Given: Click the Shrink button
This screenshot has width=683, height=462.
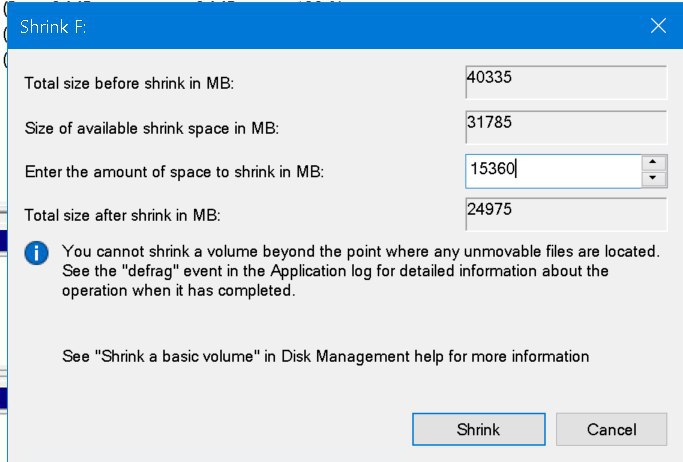Looking at the screenshot, I should coord(479,429).
